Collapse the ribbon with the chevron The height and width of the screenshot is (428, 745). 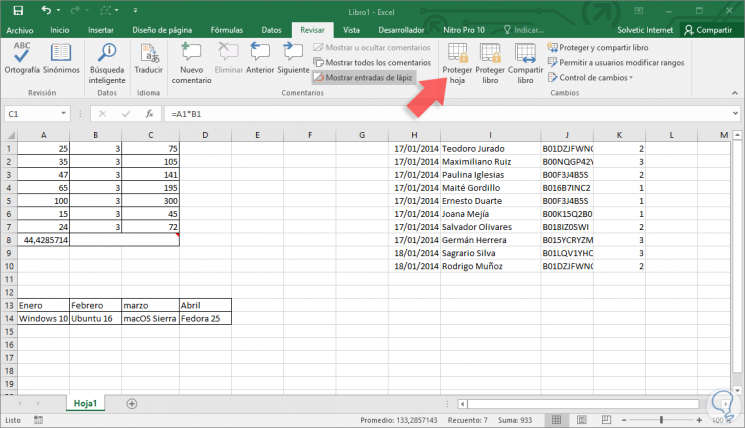(735, 93)
